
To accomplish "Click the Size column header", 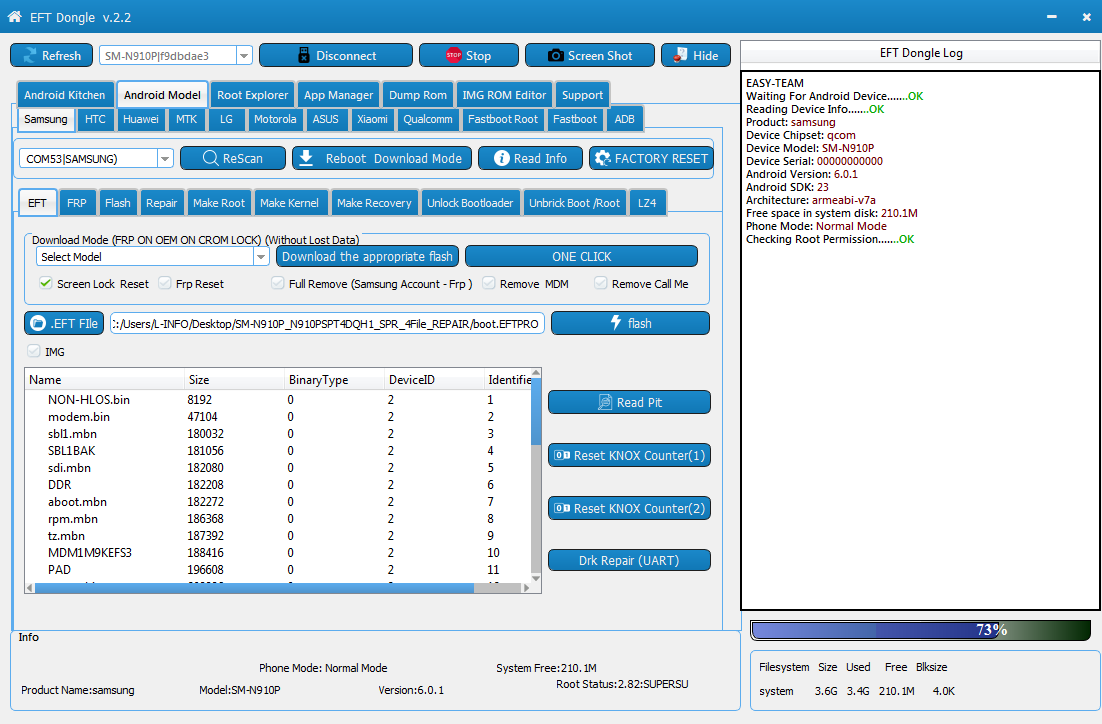I will point(234,380).
